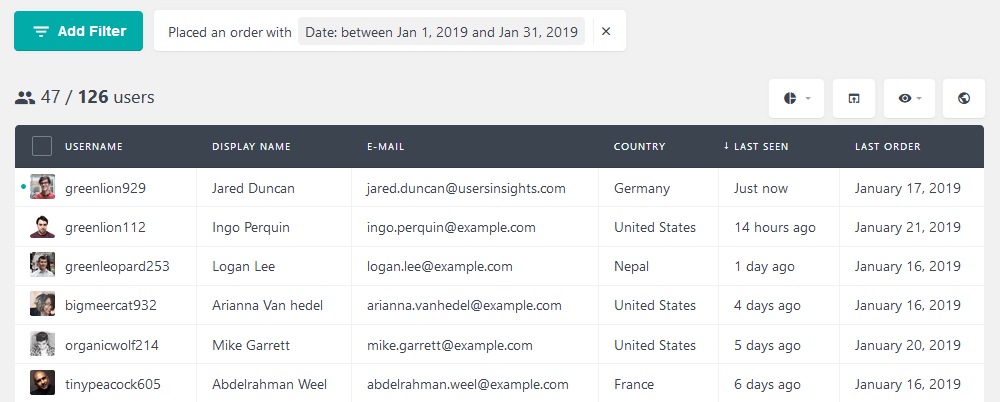Click greenleopard253's avatar thumbnail
This screenshot has height=402, width=1000.
(x=42, y=266)
